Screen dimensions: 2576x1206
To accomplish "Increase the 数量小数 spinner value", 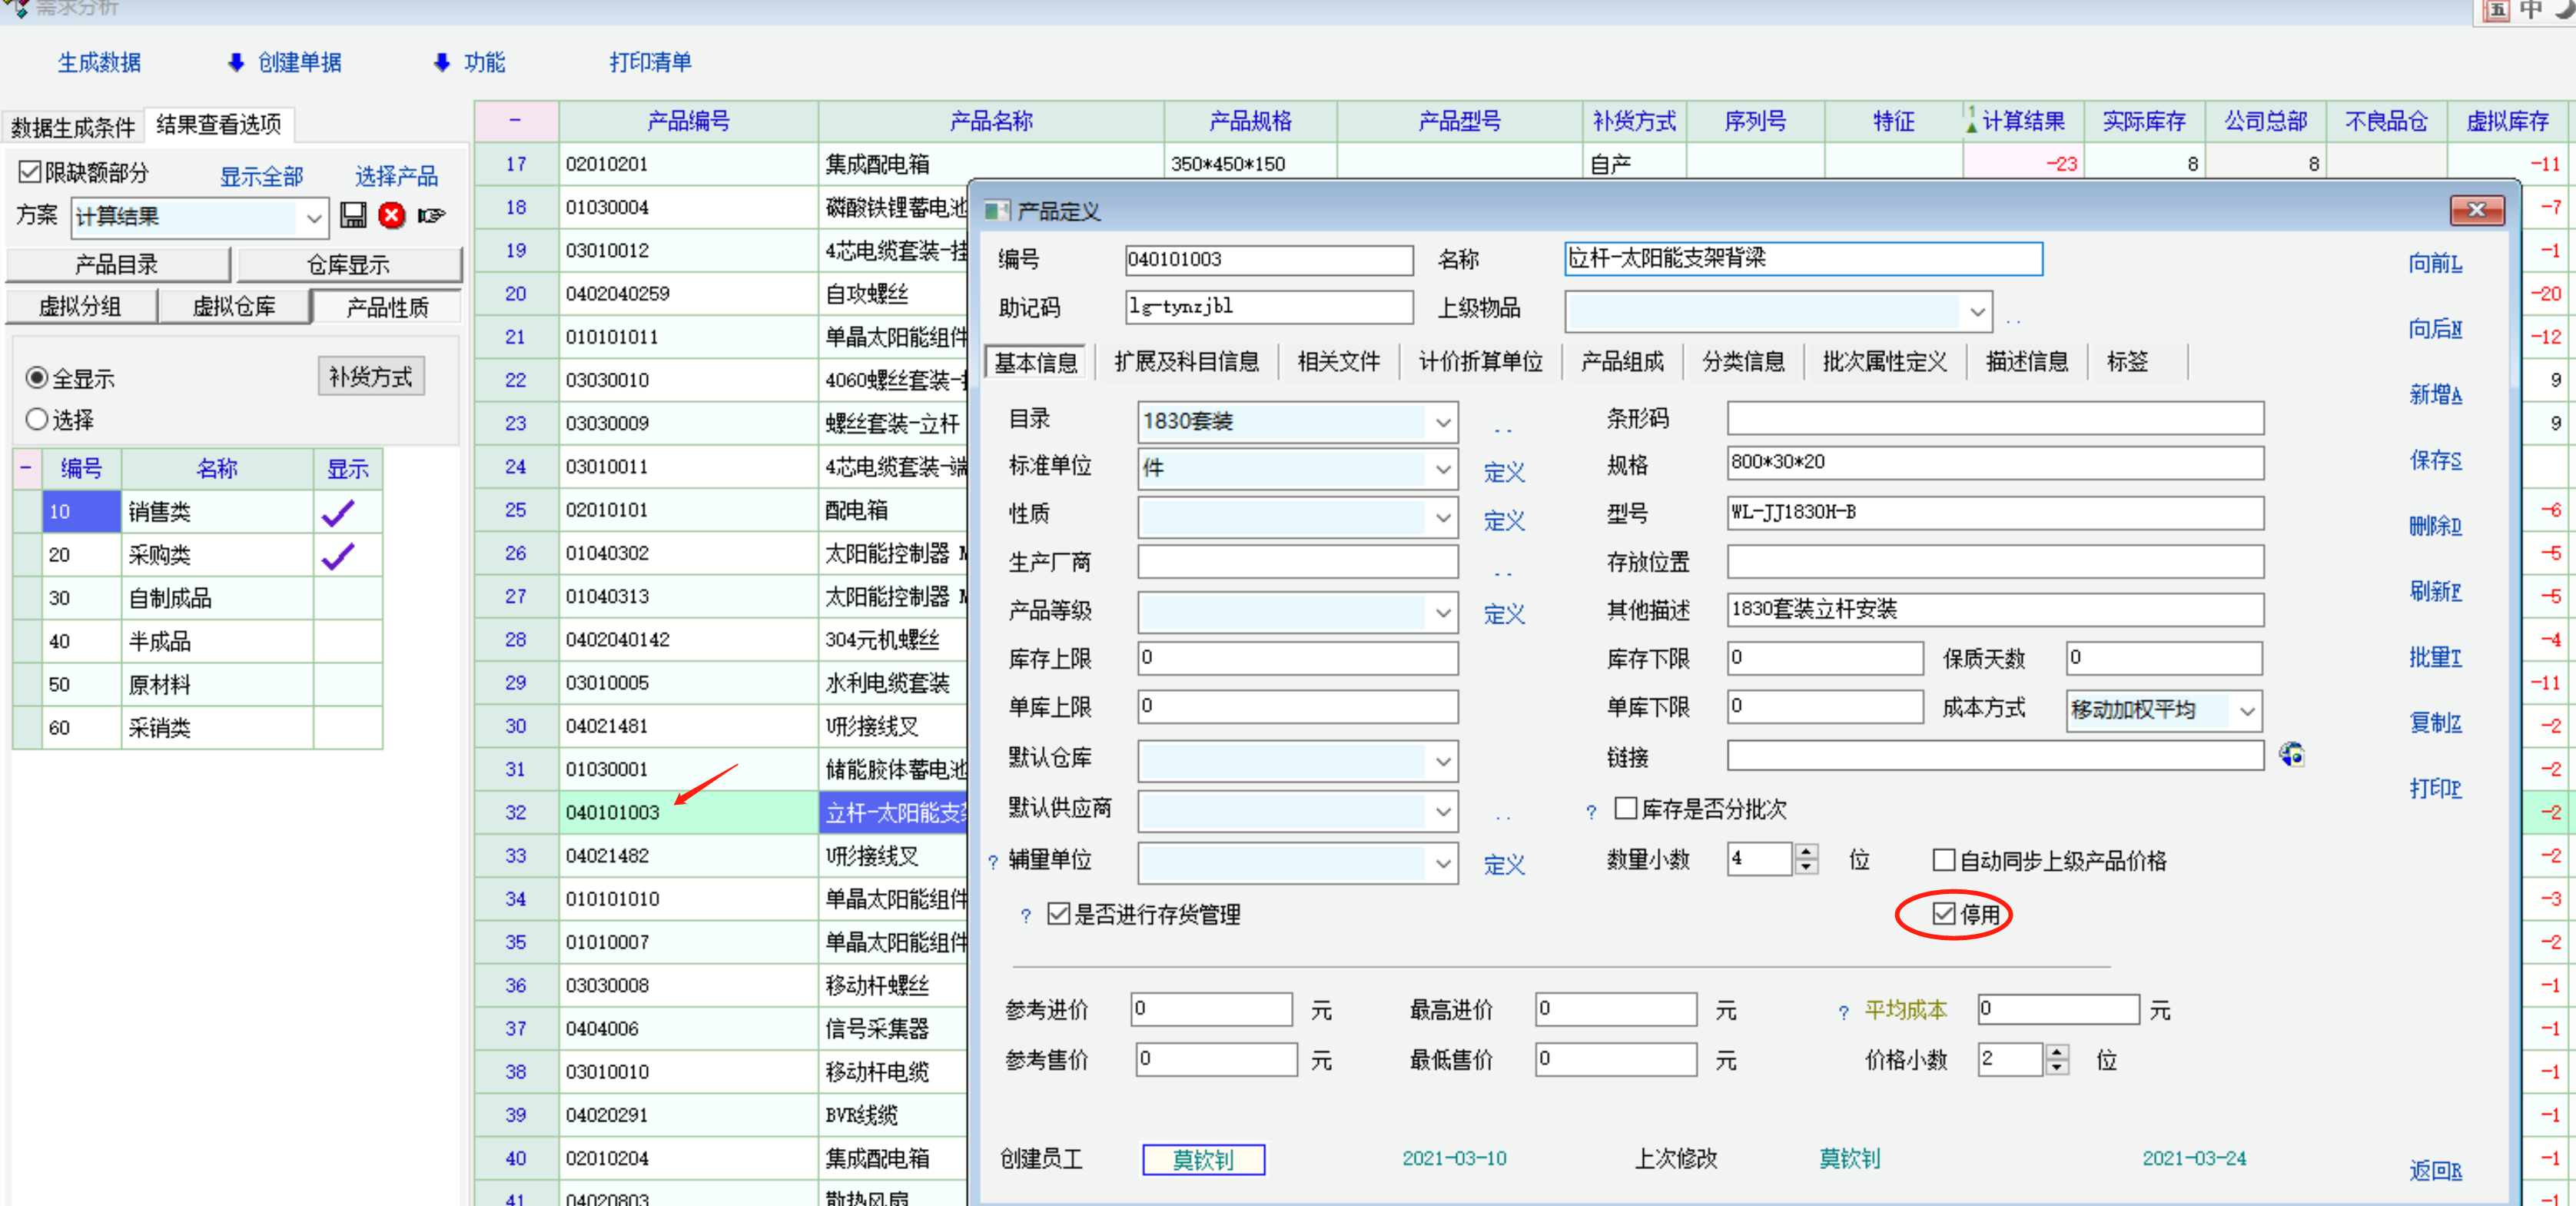I will coord(1806,851).
